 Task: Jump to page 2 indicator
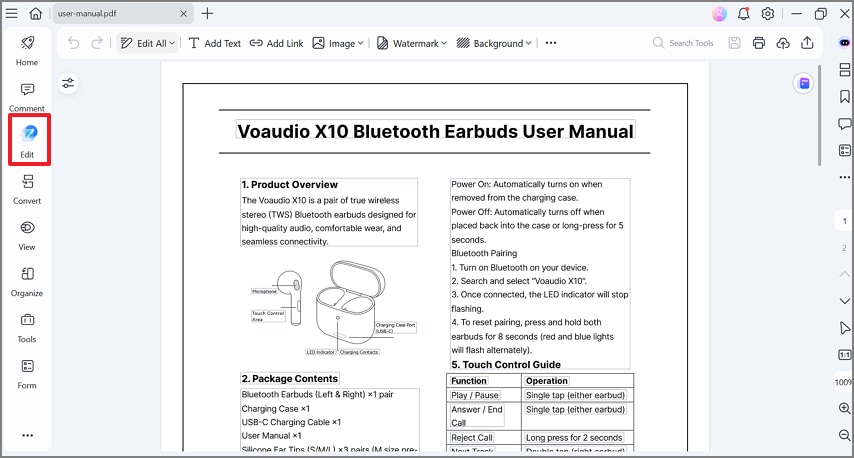point(845,247)
